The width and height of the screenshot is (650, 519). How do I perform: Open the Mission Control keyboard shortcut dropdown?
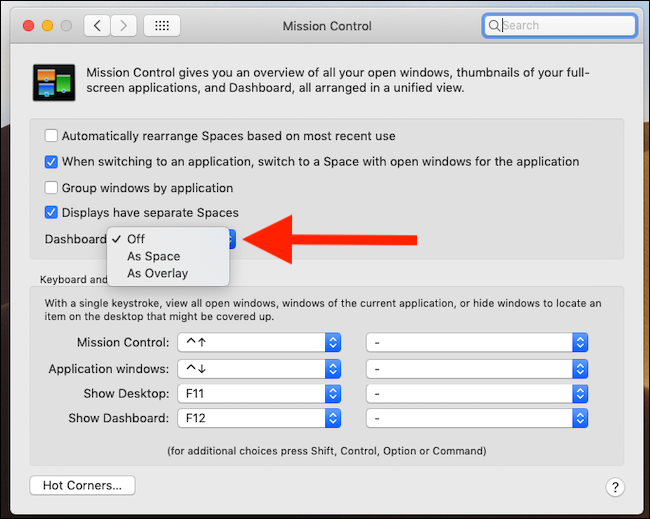pos(259,342)
